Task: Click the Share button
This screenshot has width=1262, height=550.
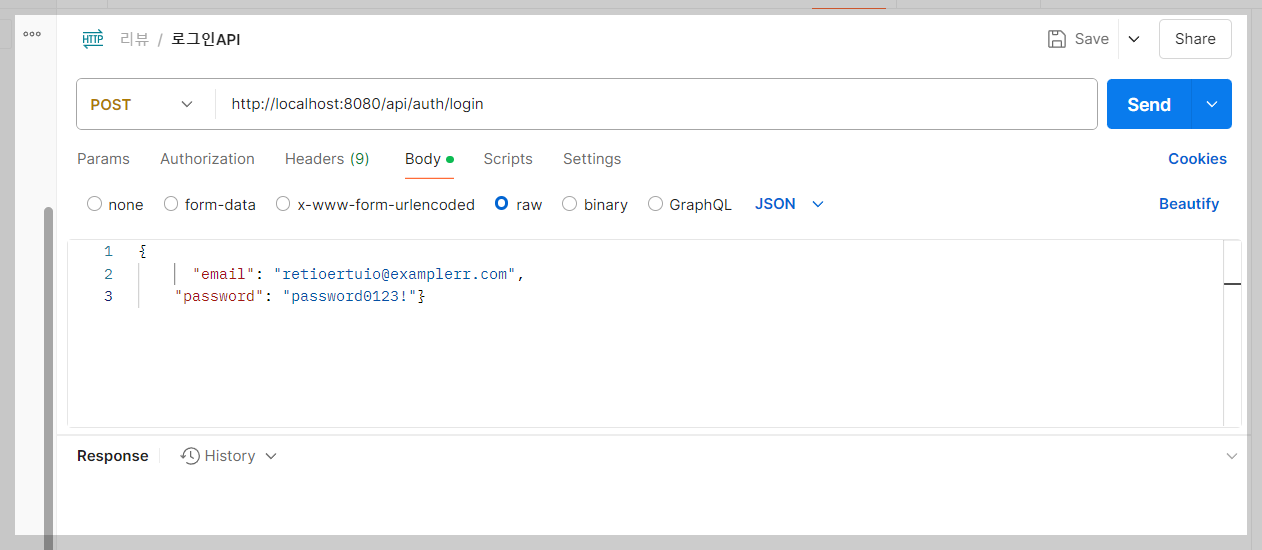Action: [1195, 39]
